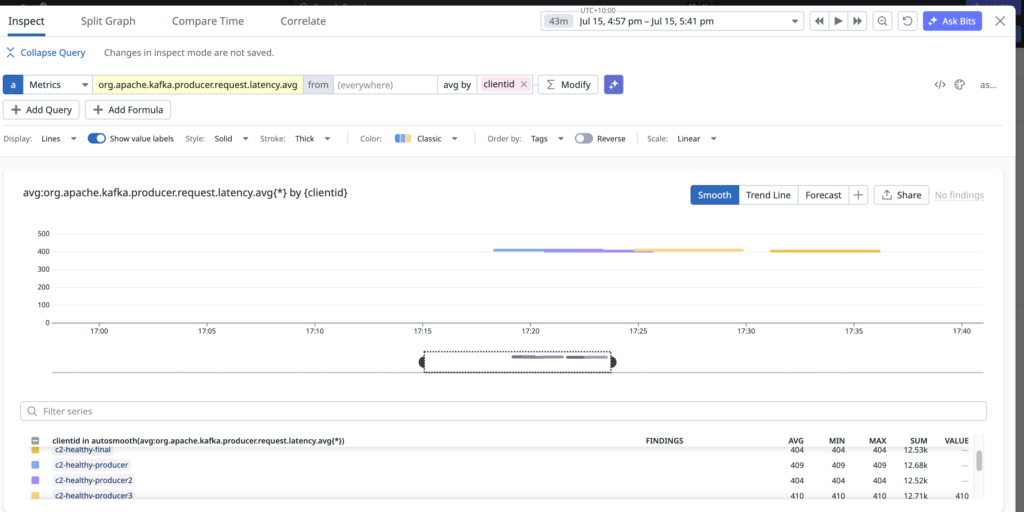The height and width of the screenshot is (512, 1024).
Task: Click the c2-healthy-producer blue color swatch
Action: click(35, 465)
